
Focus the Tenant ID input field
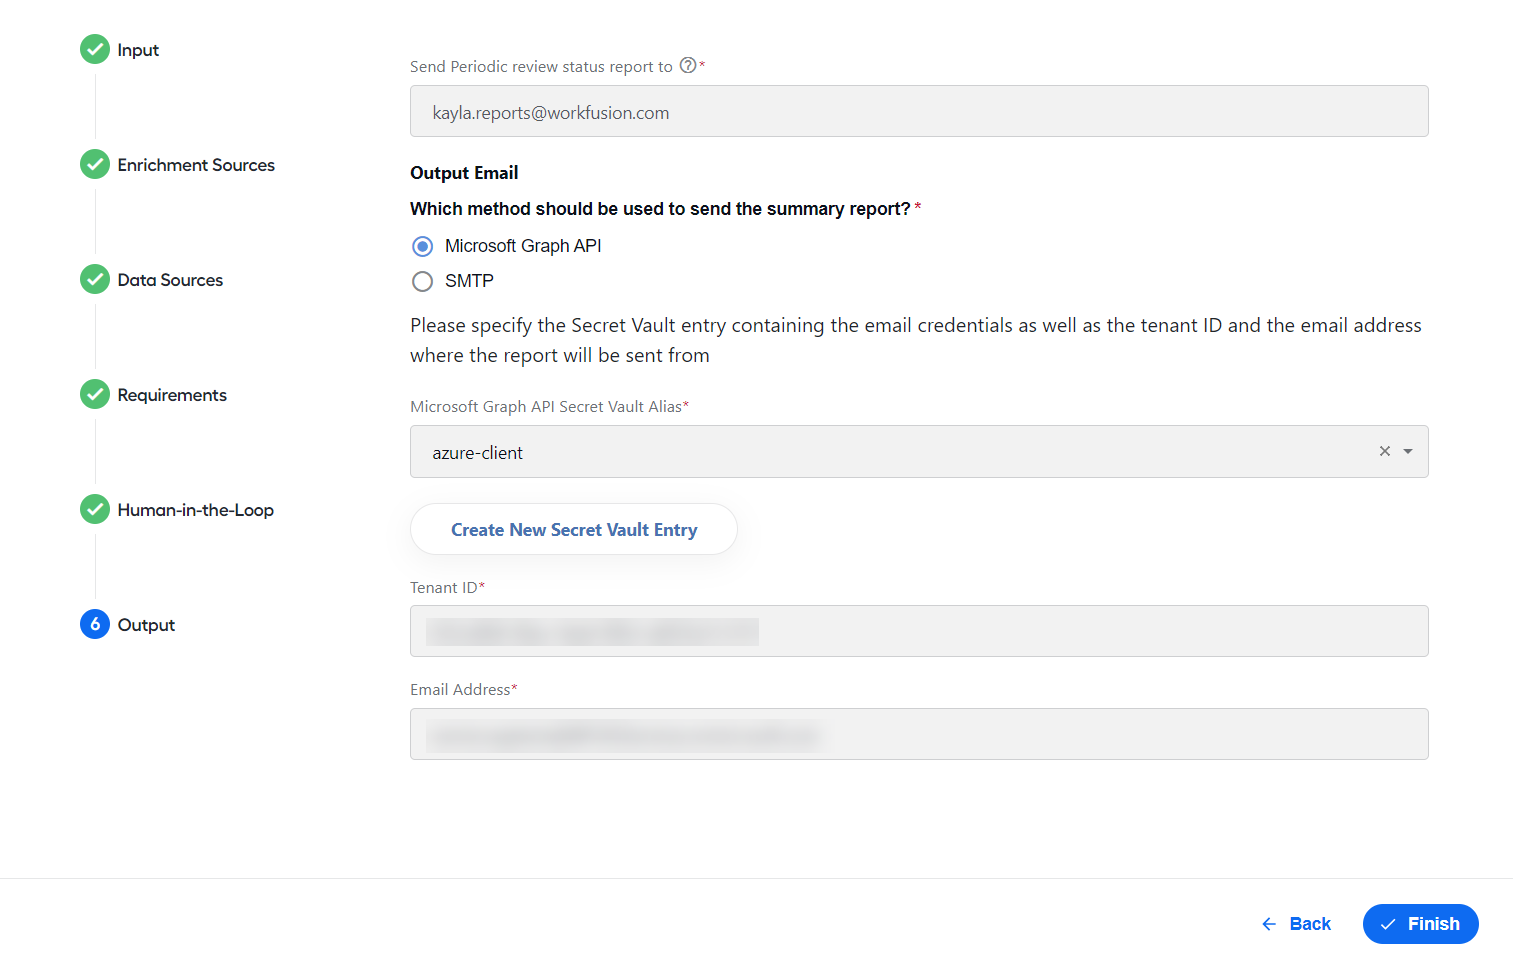coord(919,631)
